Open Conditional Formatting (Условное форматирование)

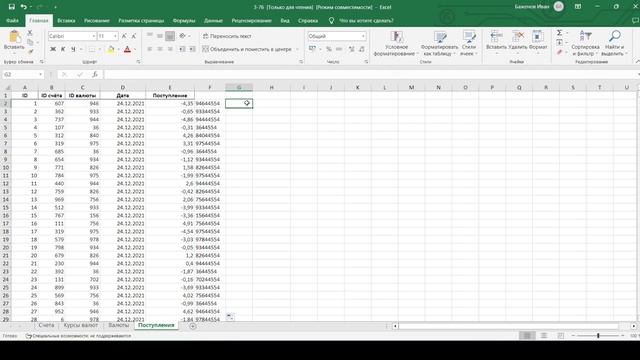pyautogui.click(x=396, y=43)
